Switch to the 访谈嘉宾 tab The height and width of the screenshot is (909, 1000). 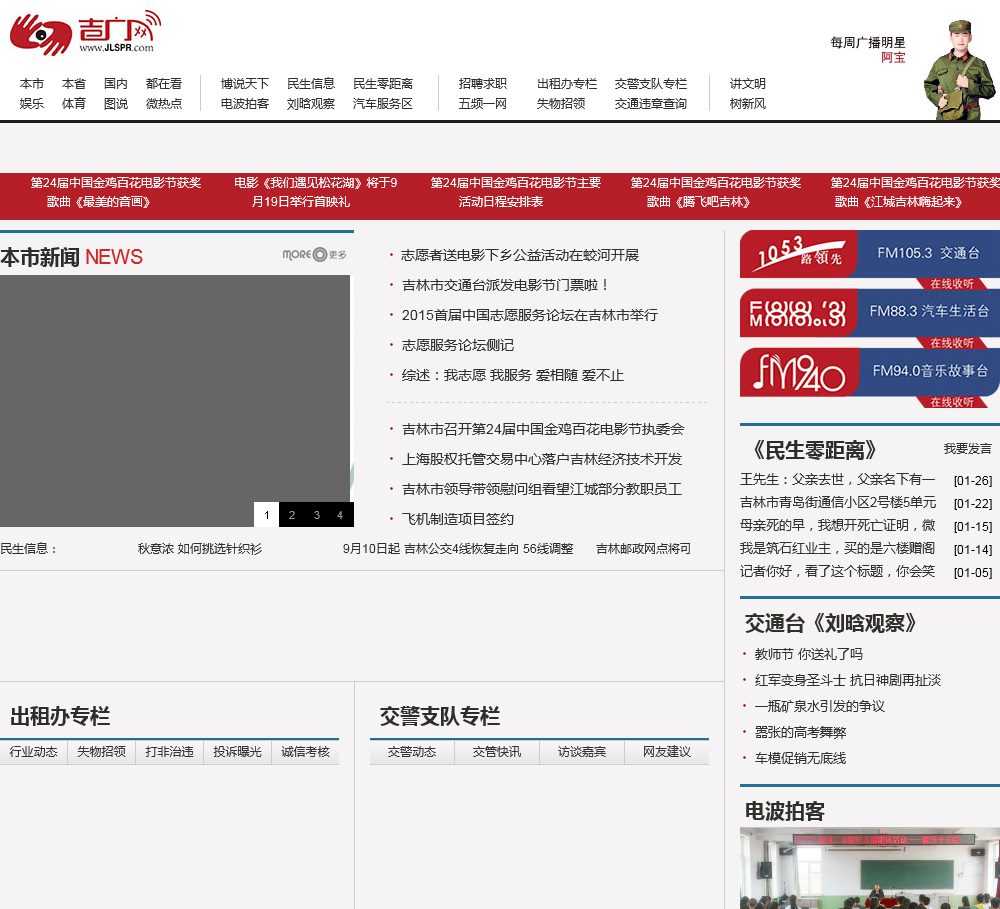(582, 752)
